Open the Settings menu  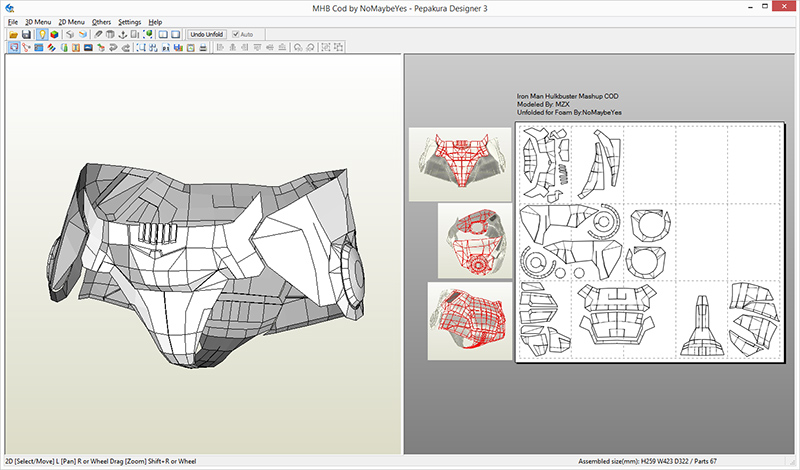click(129, 22)
